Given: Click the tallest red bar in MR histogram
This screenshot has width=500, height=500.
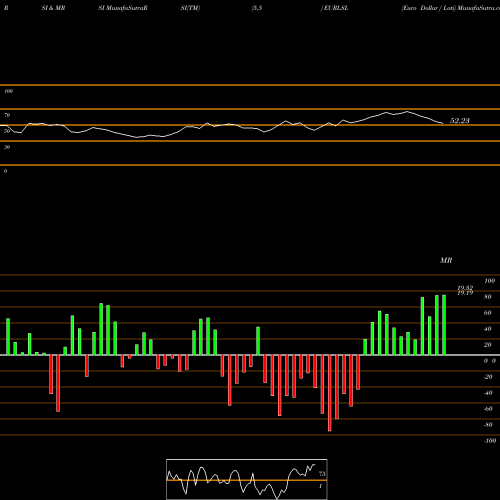Looking at the screenshot, I should [x=330, y=393].
